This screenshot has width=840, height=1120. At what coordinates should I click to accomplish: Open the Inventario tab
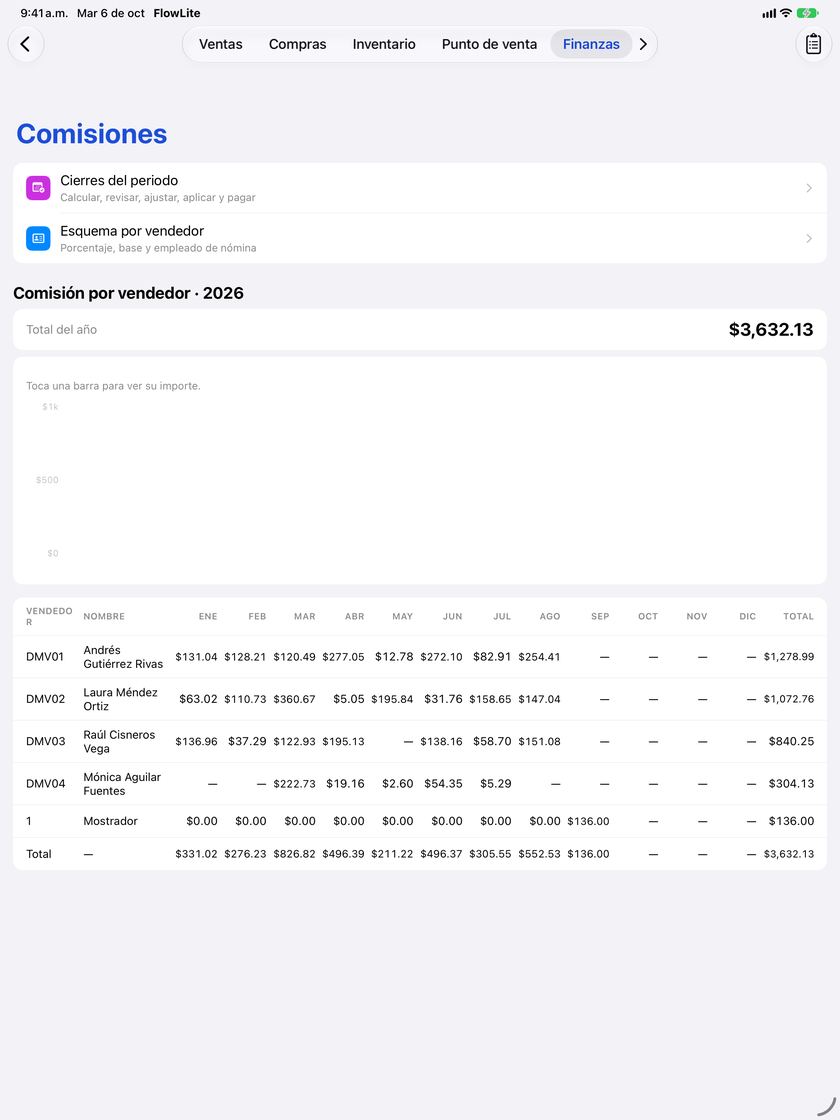384,44
